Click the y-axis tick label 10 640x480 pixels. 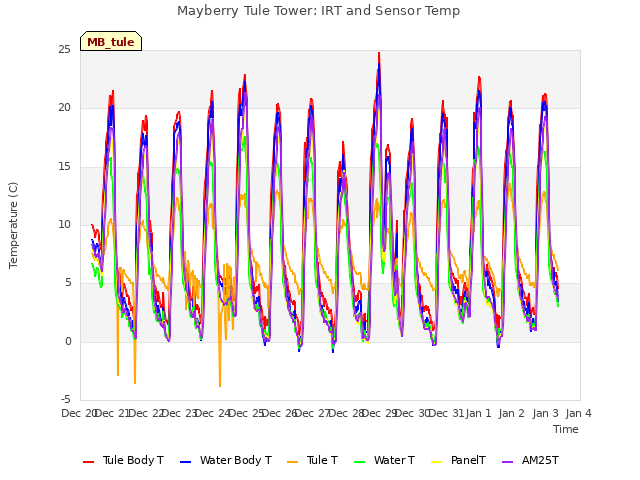(64, 224)
